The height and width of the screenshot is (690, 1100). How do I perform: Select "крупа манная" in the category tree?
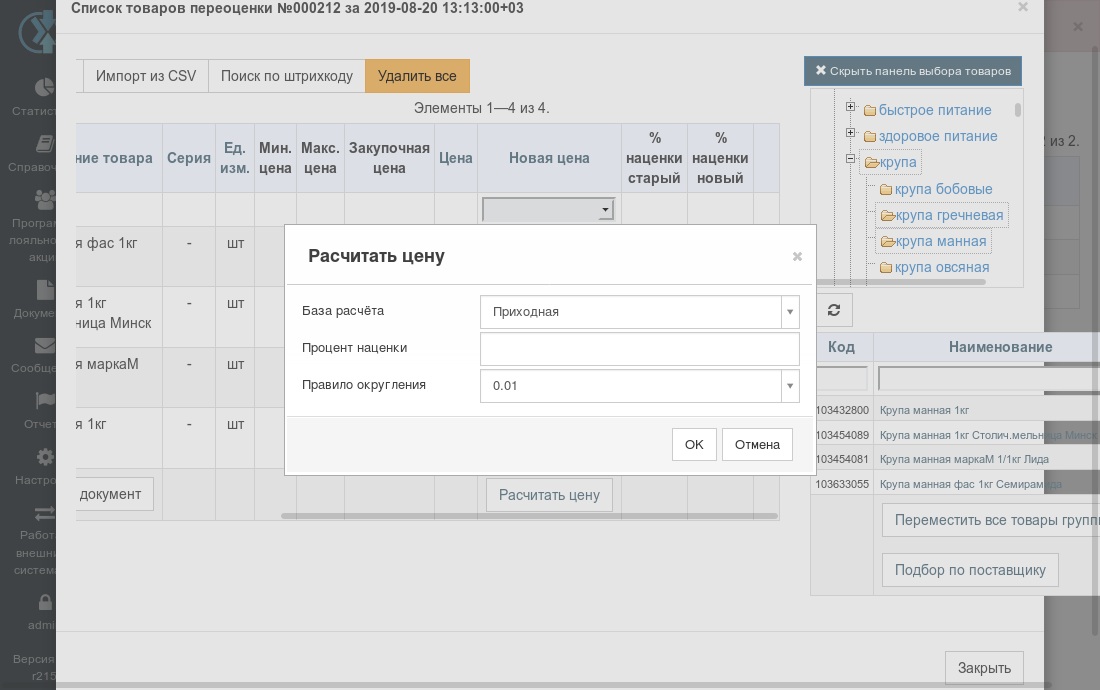tap(941, 241)
